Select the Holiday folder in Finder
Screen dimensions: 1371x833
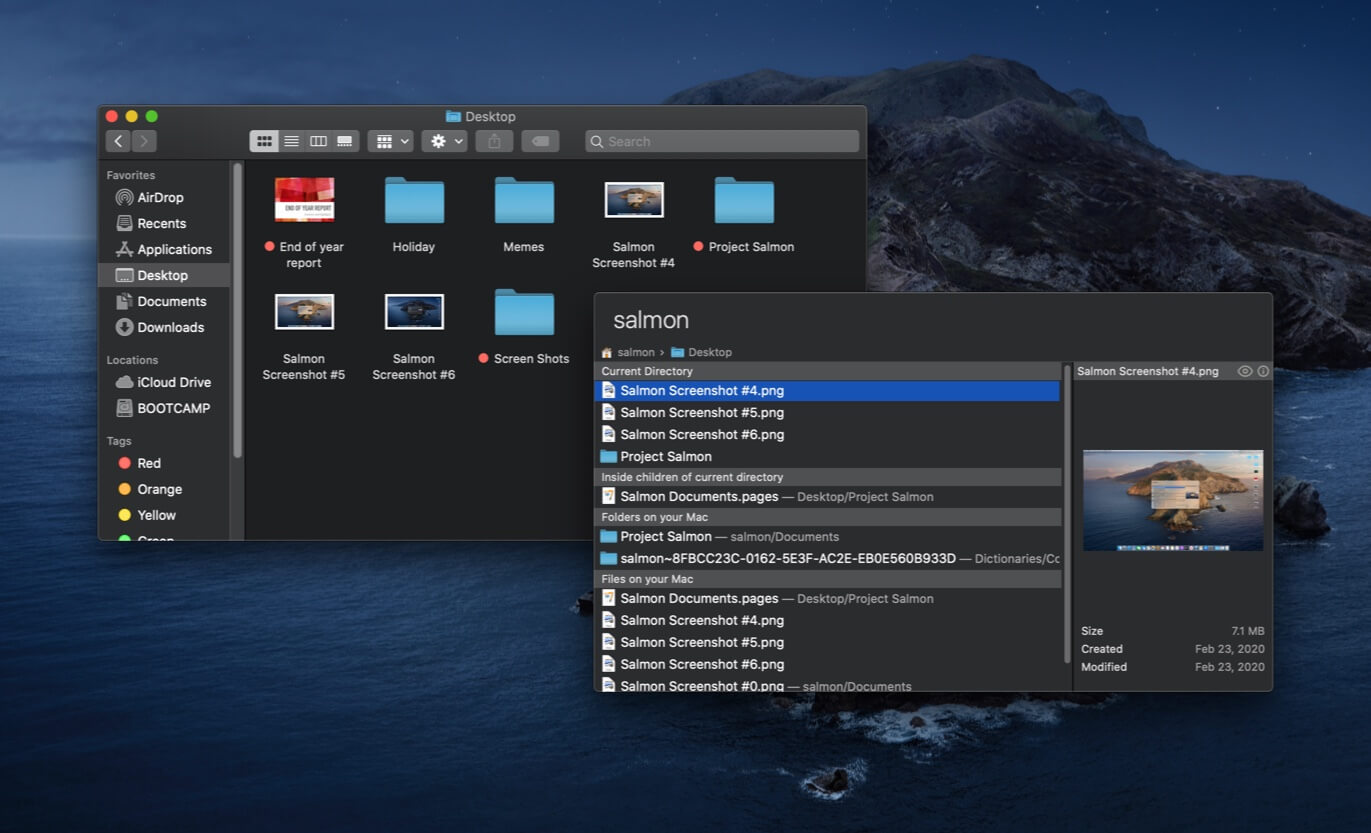(x=414, y=200)
